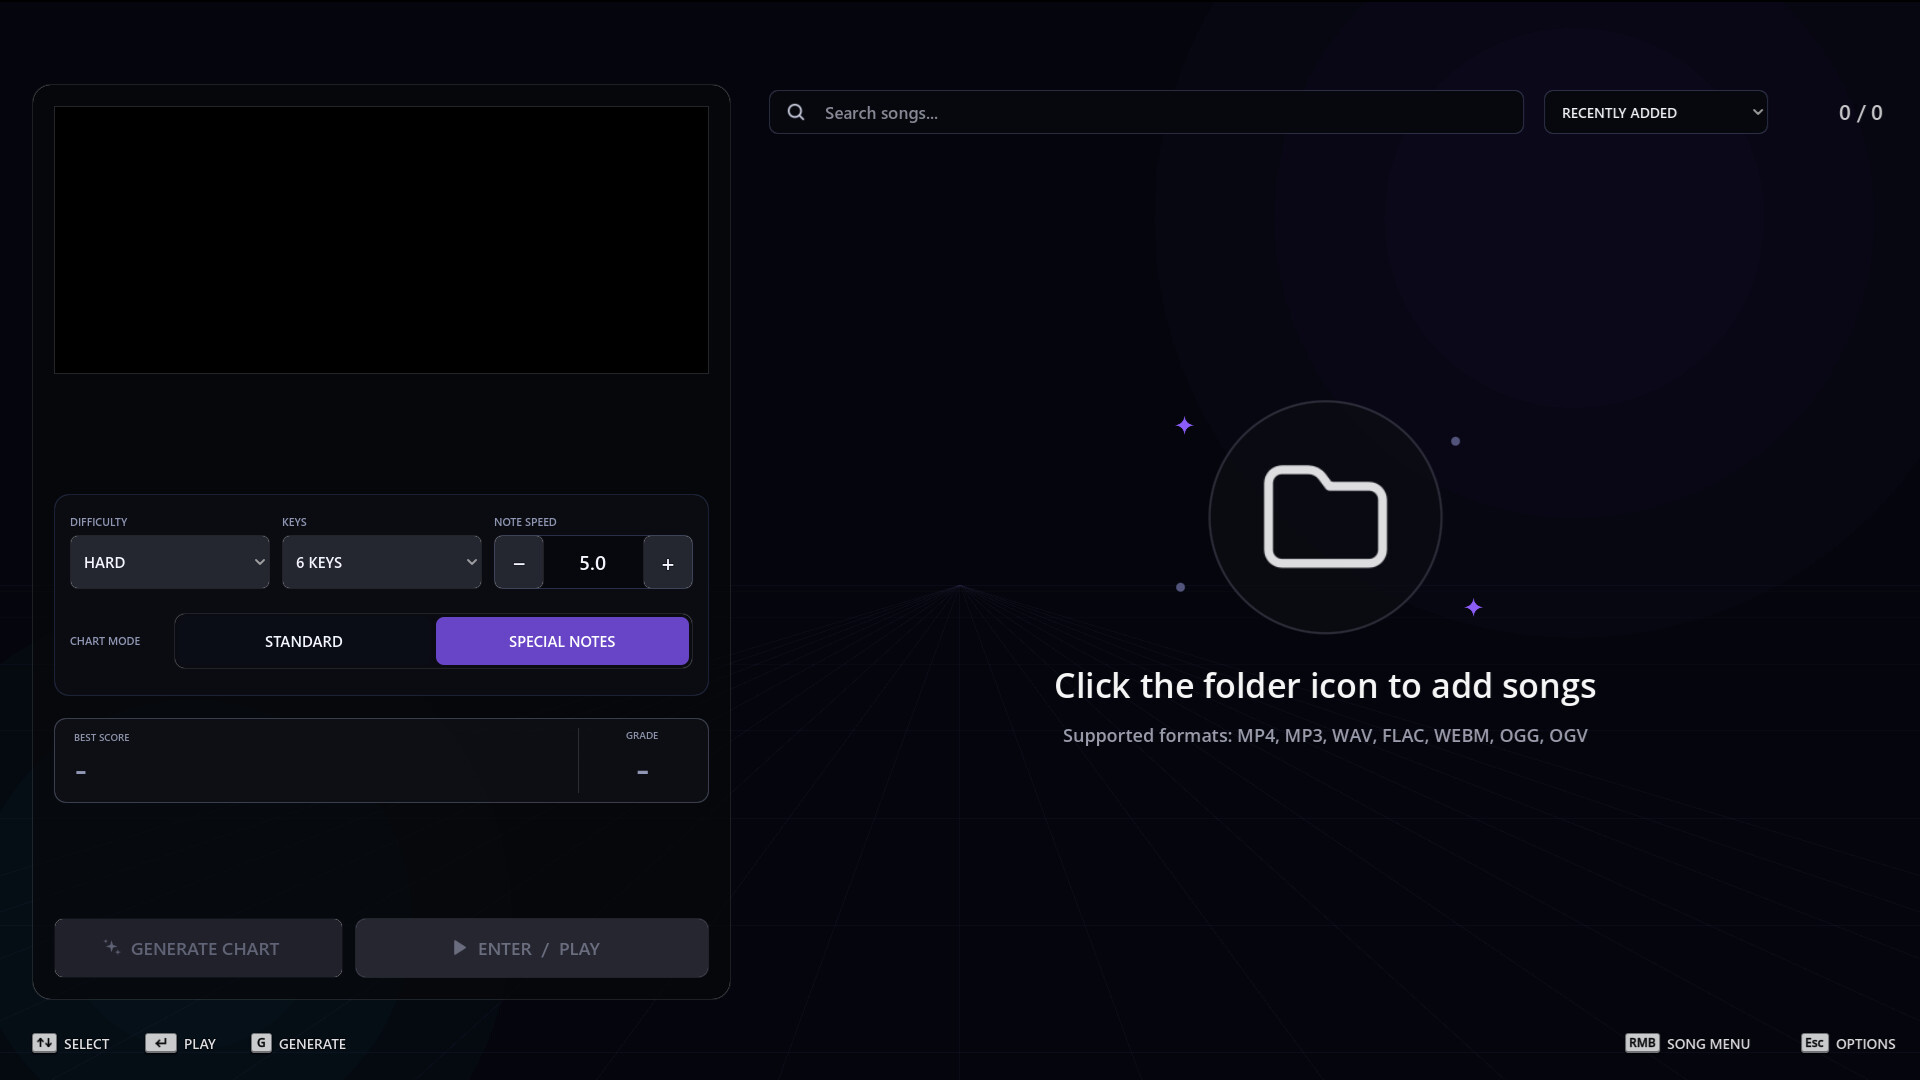Open the Keys dropdown showing 6 KEYS
Viewport: 1920px width, 1080px height.
pos(382,562)
